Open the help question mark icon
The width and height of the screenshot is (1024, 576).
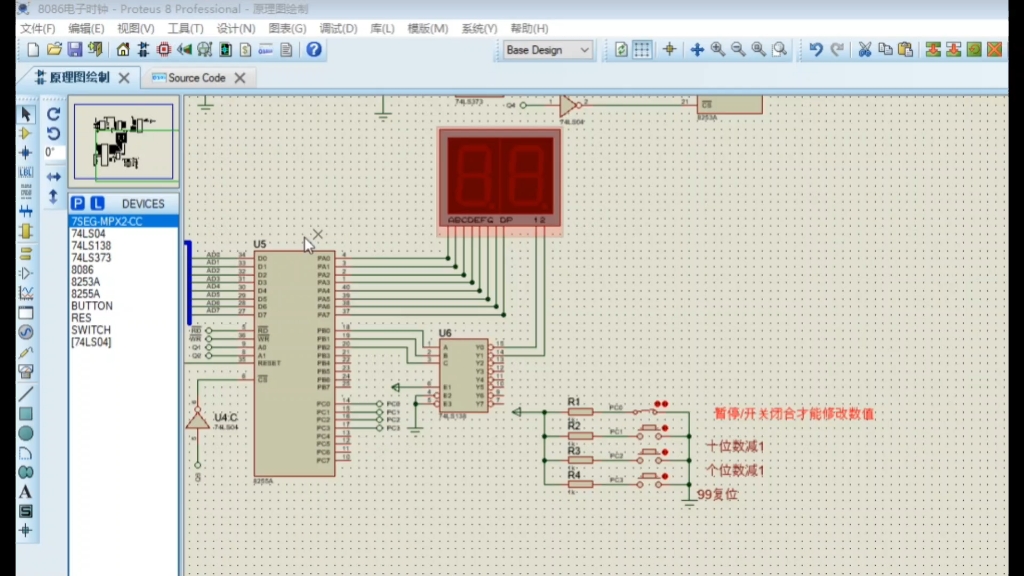314,50
